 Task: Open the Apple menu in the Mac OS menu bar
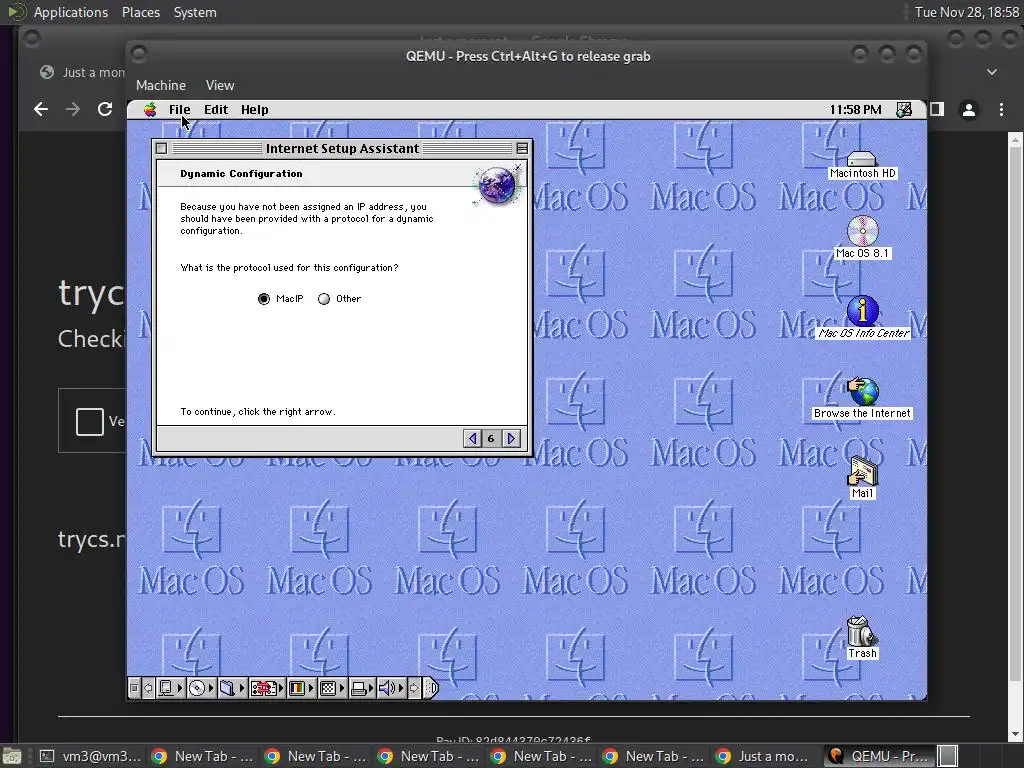click(x=150, y=110)
